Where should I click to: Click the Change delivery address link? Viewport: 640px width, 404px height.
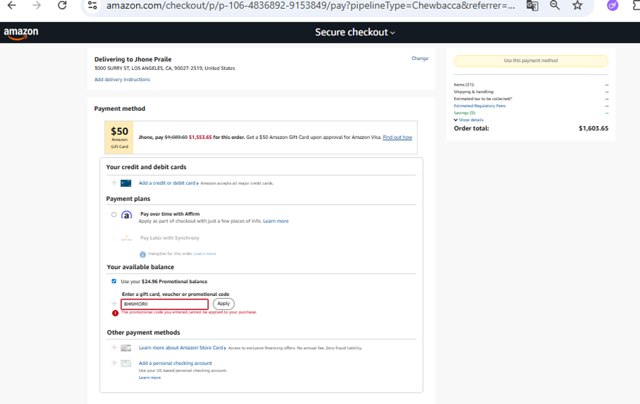tap(420, 58)
